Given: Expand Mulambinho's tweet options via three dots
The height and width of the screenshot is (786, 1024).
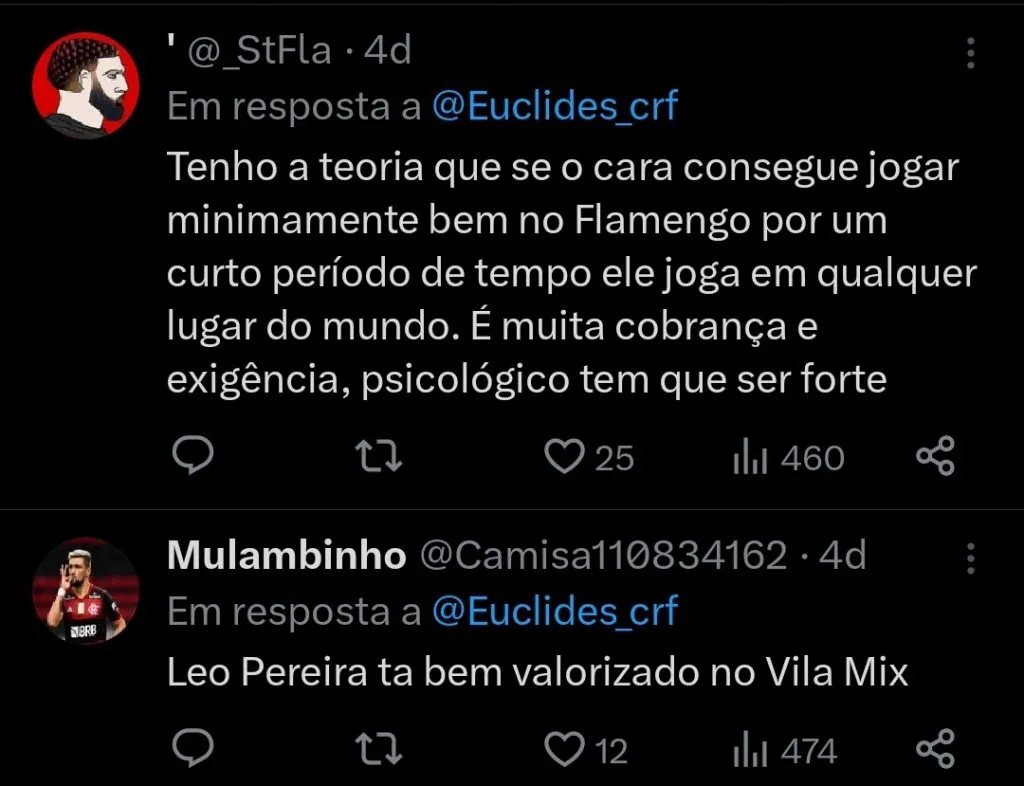Looking at the screenshot, I should [970, 558].
